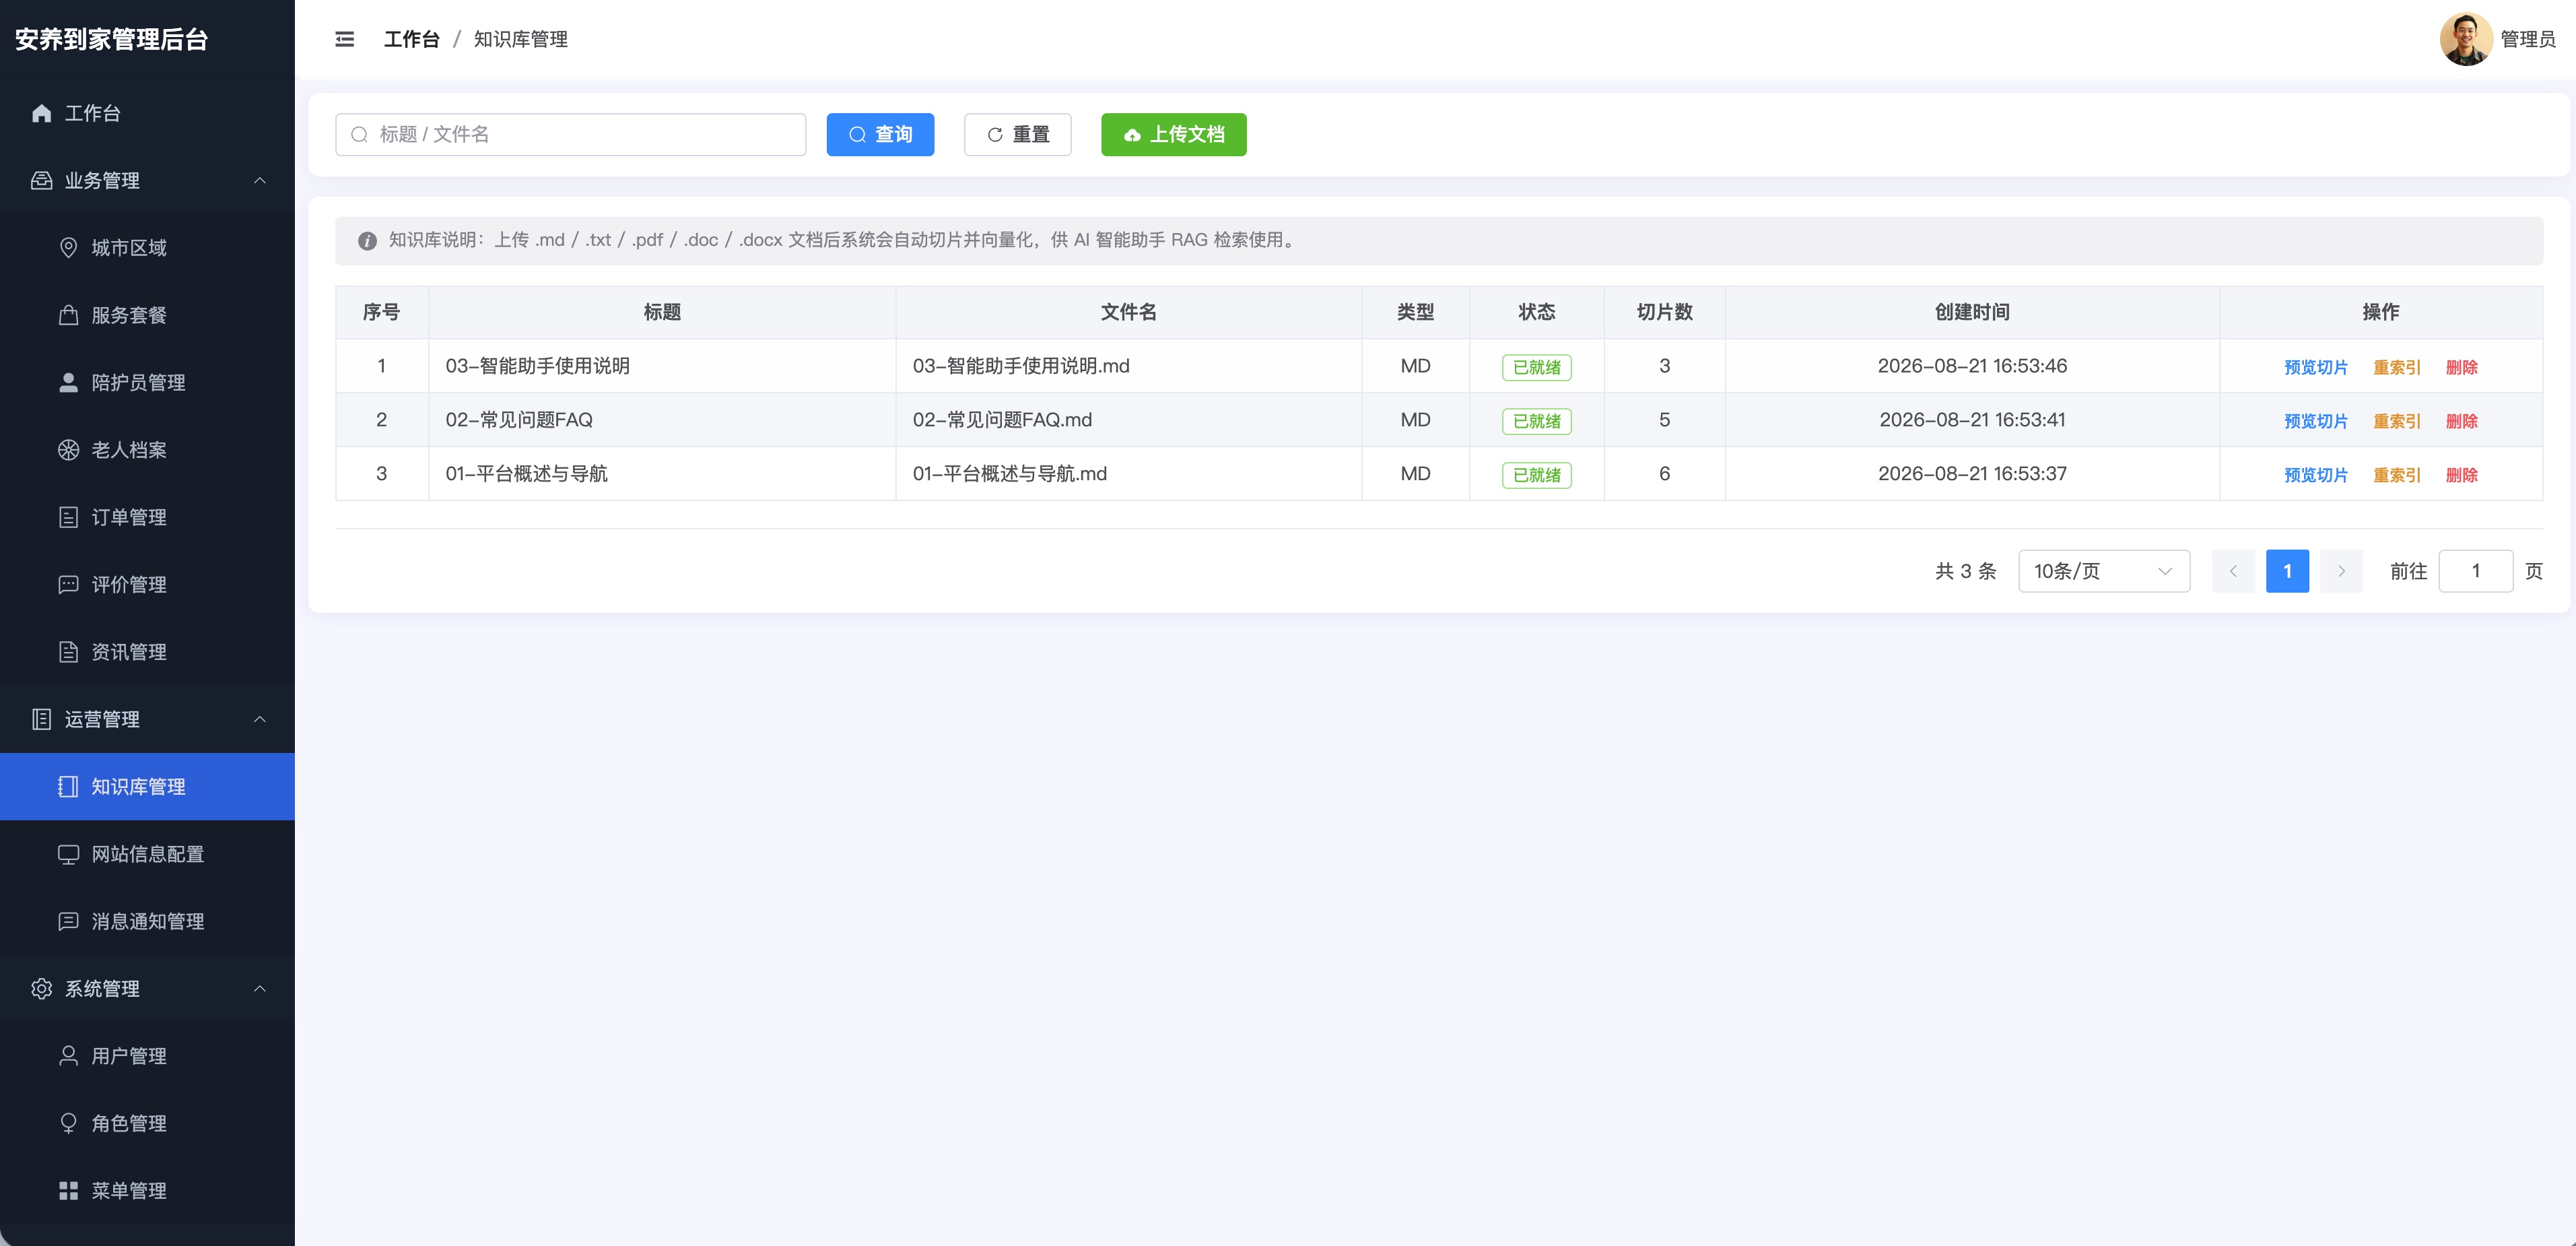This screenshot has height=1246, width=2576.
Task: Click timestamp 2026-08-21 16:53:46
Action: 1972,366
